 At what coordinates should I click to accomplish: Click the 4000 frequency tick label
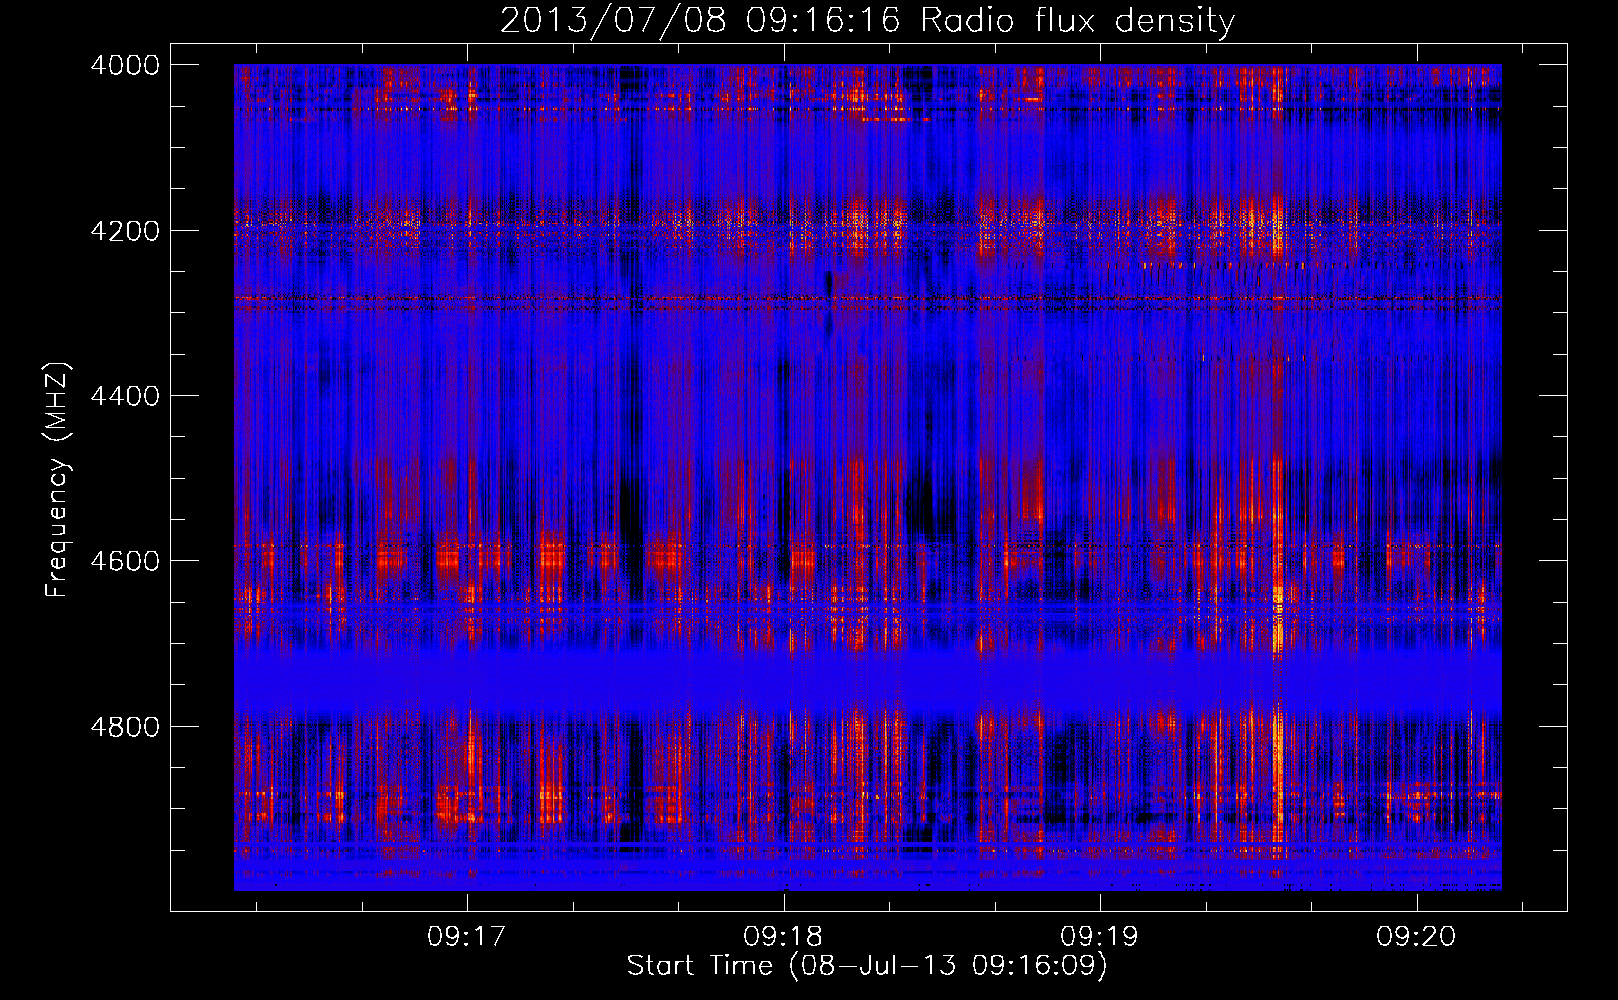pyautogui.click(x=125, y=65)
